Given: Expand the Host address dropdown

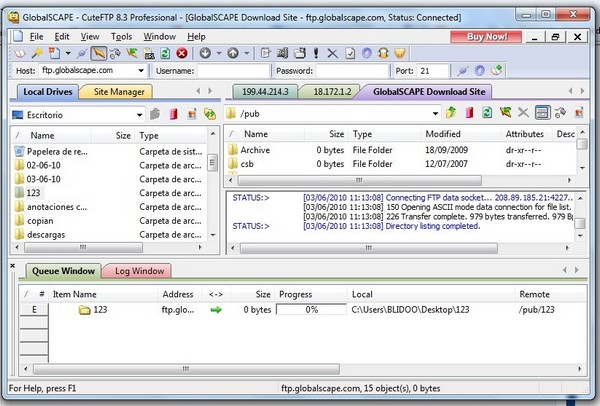Looking at the screenshot, I should [x=141, y=70].
